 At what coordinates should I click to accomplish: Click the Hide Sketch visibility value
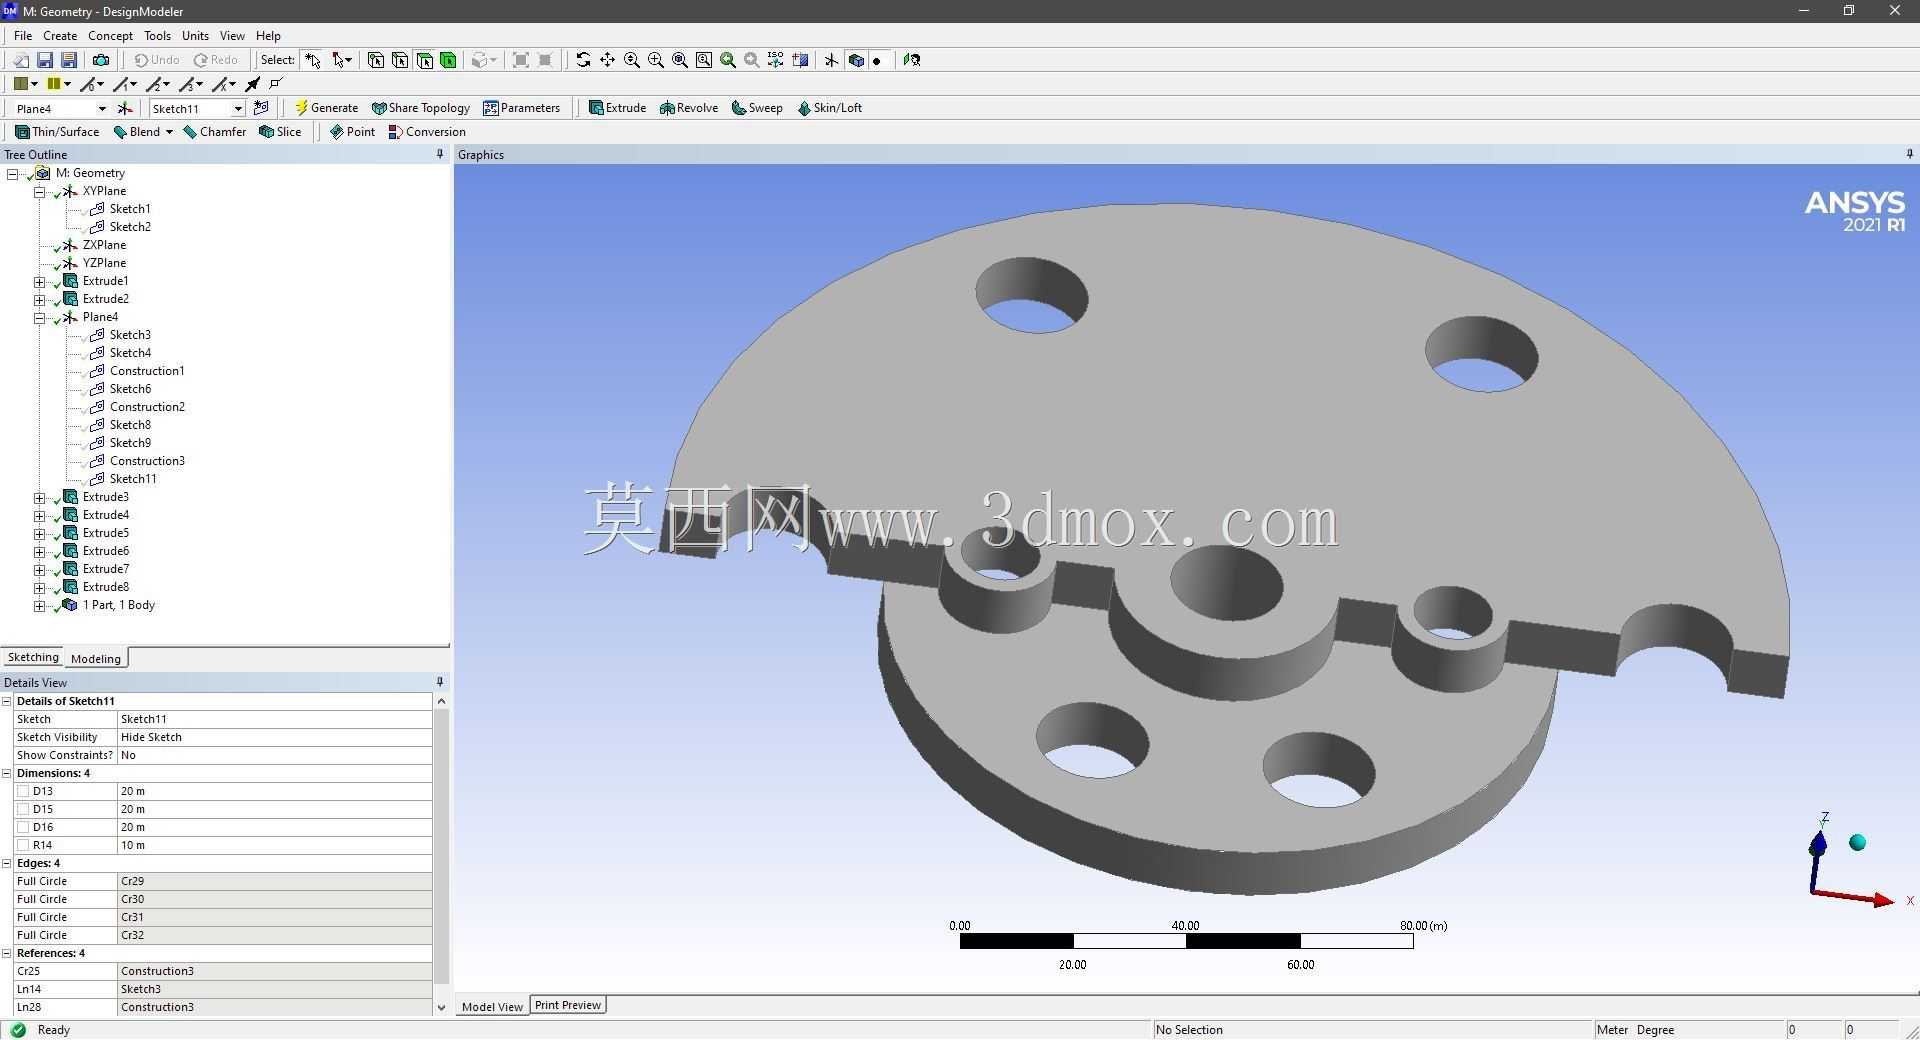(275, 737)
